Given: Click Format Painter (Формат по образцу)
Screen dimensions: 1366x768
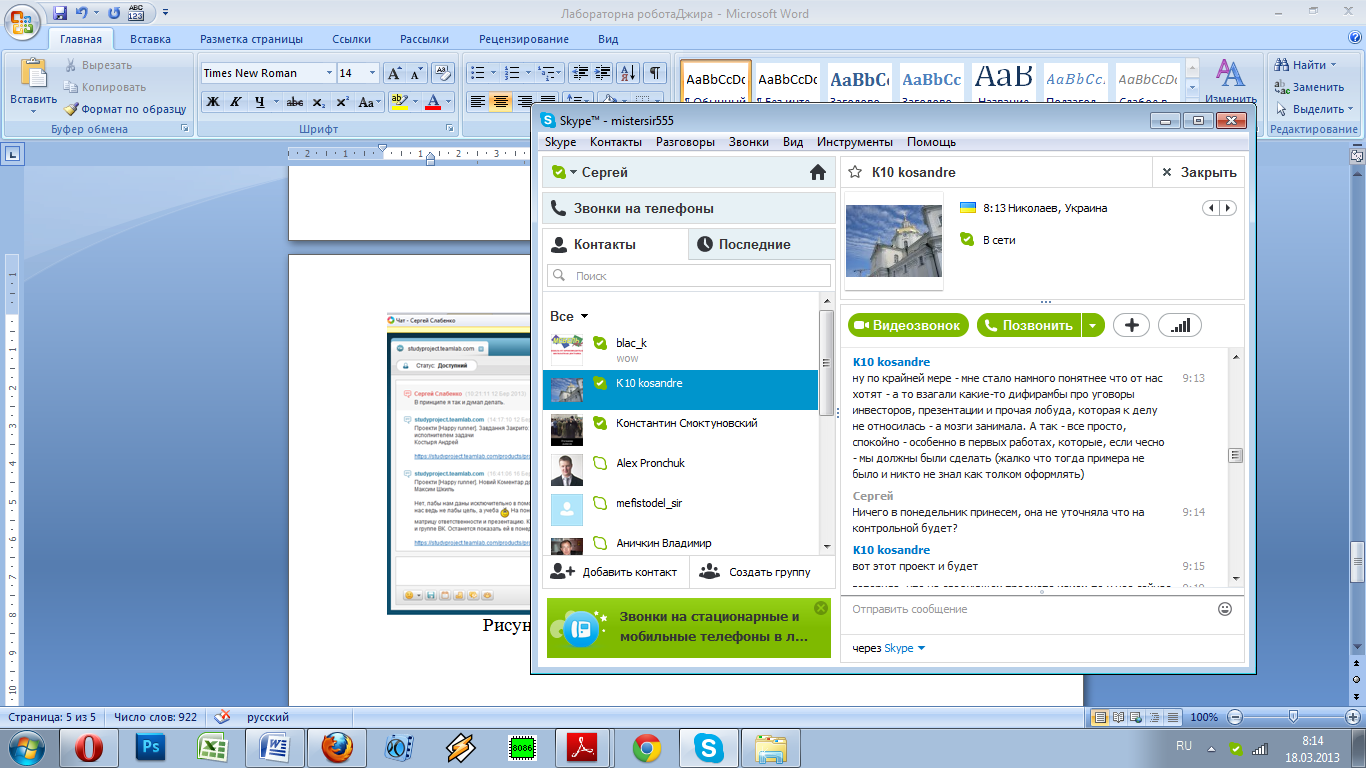Looking at the screenshot, I should click(x=127, y=109).
